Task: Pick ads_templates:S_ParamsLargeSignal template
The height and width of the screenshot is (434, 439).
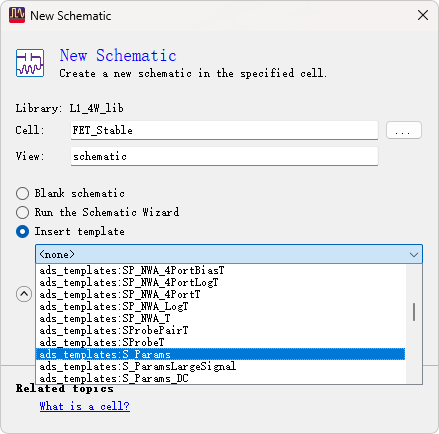Action: (x=220, y=366)
